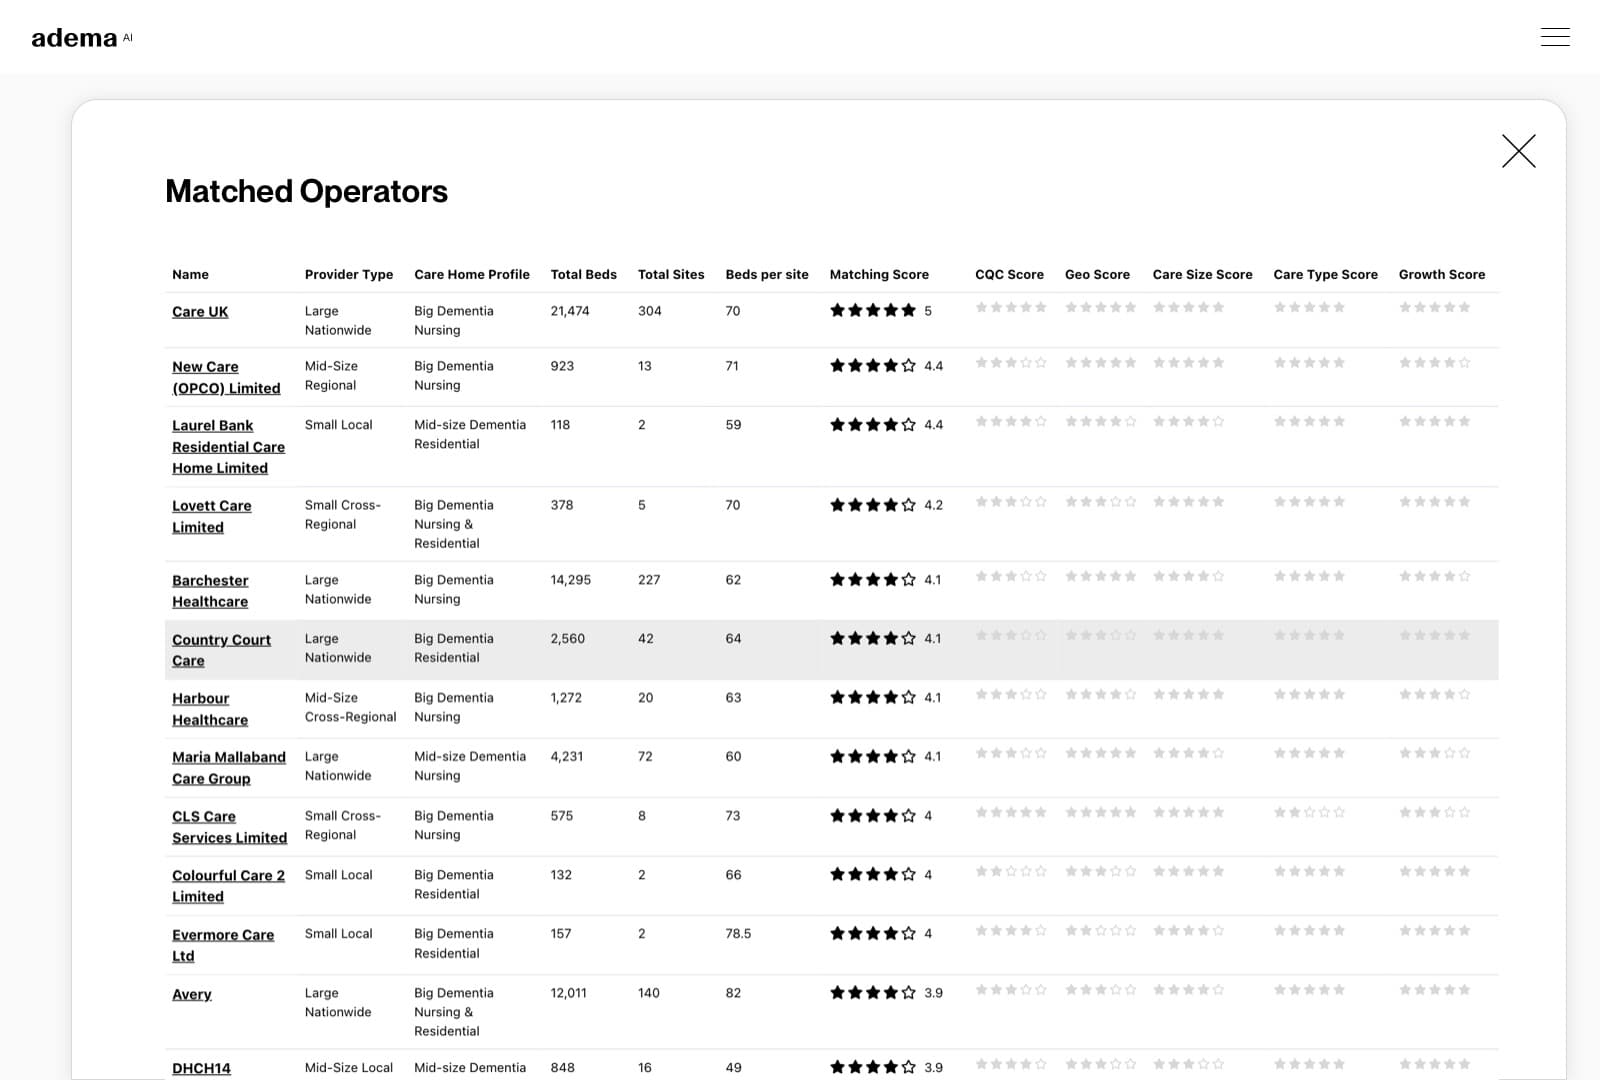Click the Growth Score column header
The image size is (1600, 1080).
(1442, 274)
